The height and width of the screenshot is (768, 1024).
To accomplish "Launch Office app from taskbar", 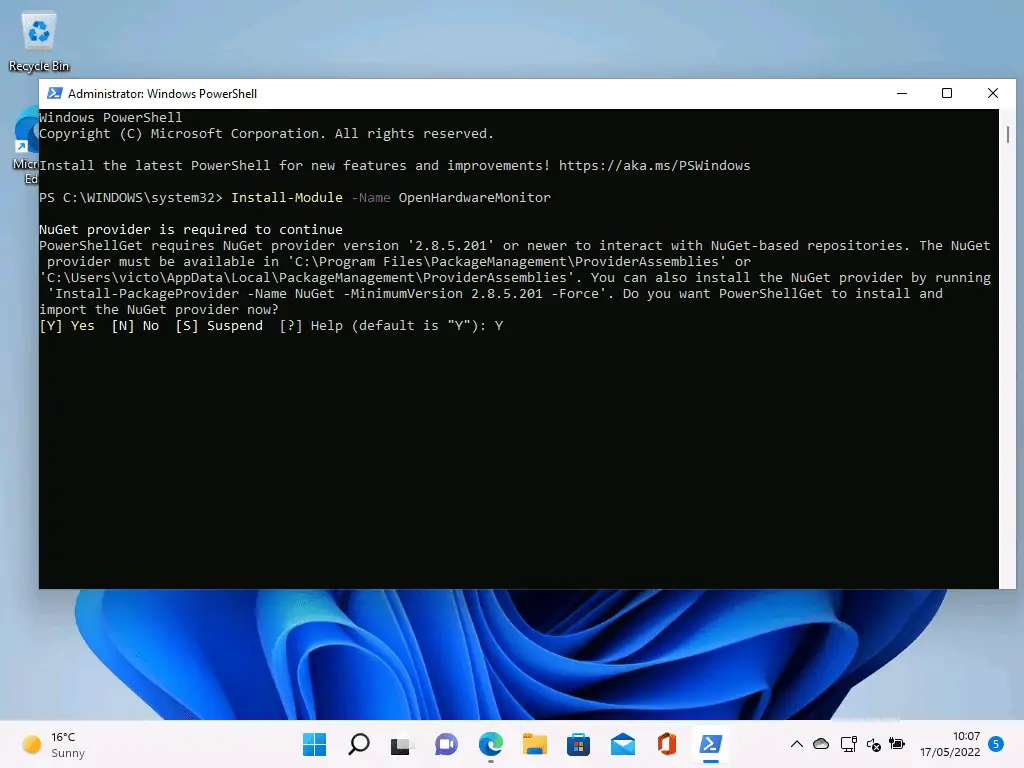I will [x=667, y=744].
